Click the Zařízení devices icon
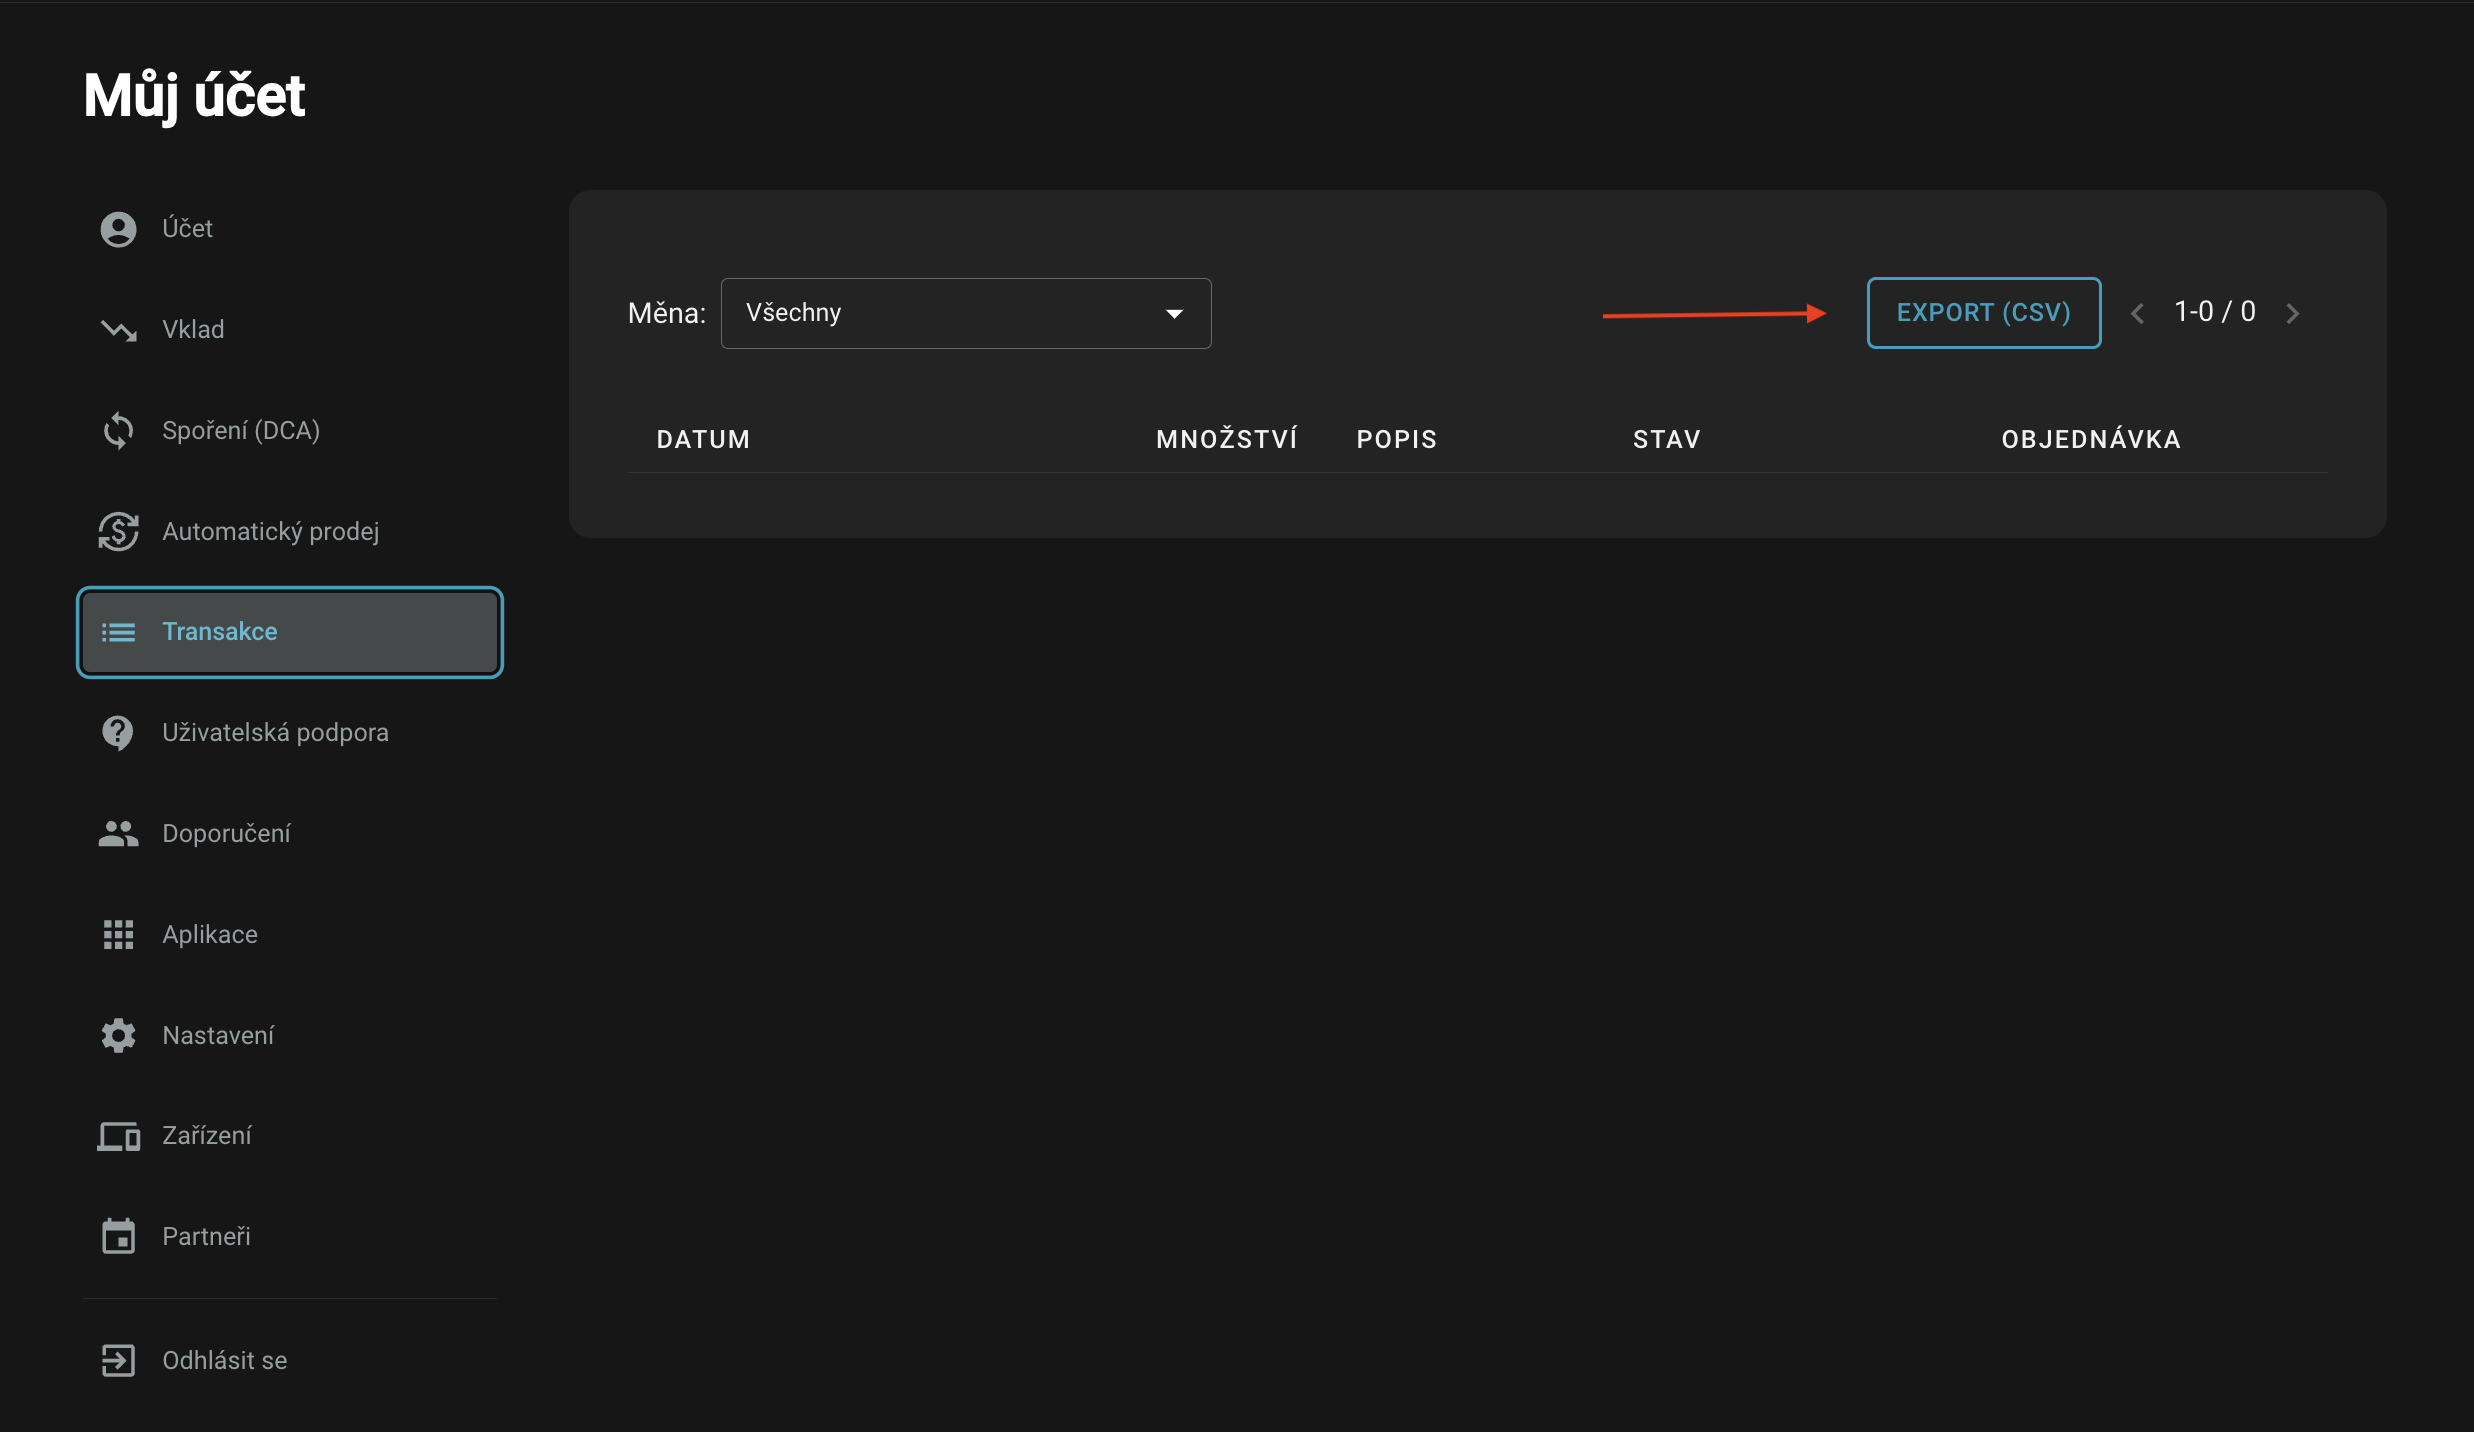The height and width of the screenshot is (1432, 2474). click(x=118, y=1136)
